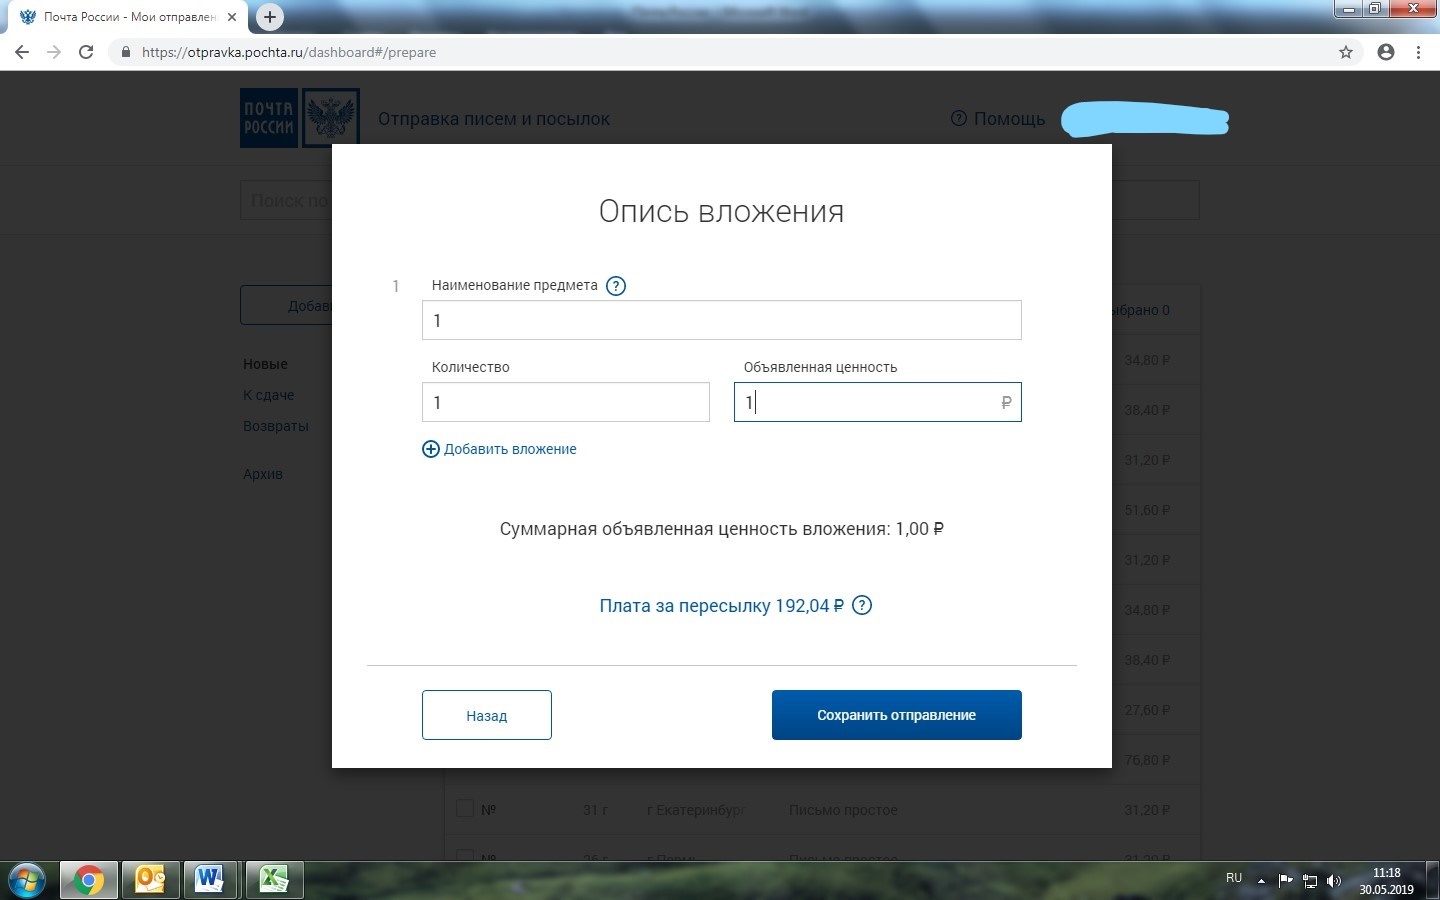Open help icon beside Плата за пересылку
This screenshot has height=900, width=1440.
pyautogui.click(x=862, y=605)
